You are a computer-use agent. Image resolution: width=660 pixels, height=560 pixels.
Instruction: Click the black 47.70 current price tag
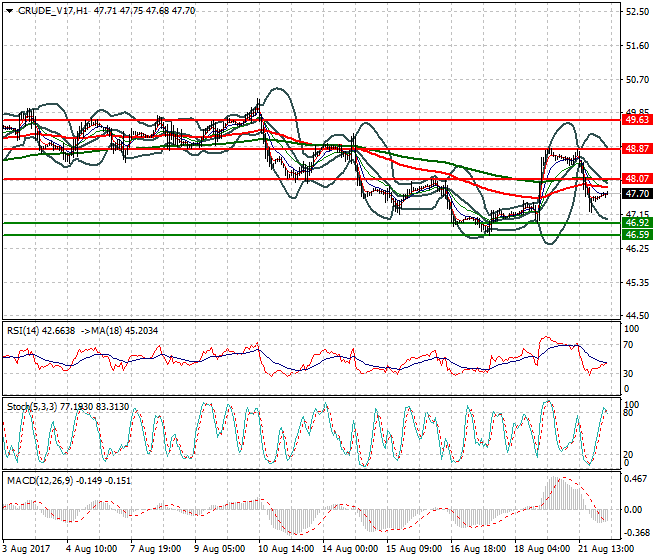click(x=636, y=194)
